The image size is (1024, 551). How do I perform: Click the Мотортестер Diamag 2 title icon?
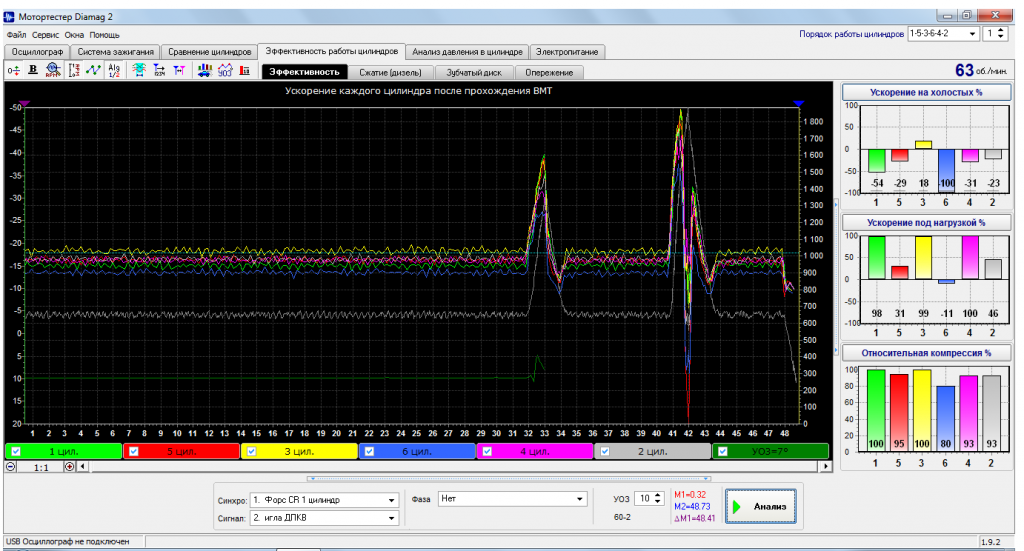point(9,16)
